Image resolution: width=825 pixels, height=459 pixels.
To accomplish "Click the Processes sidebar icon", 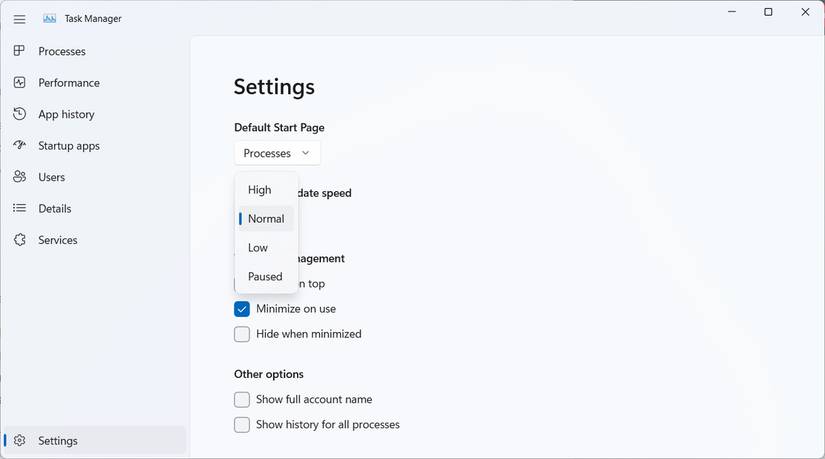I will [19, 51].
